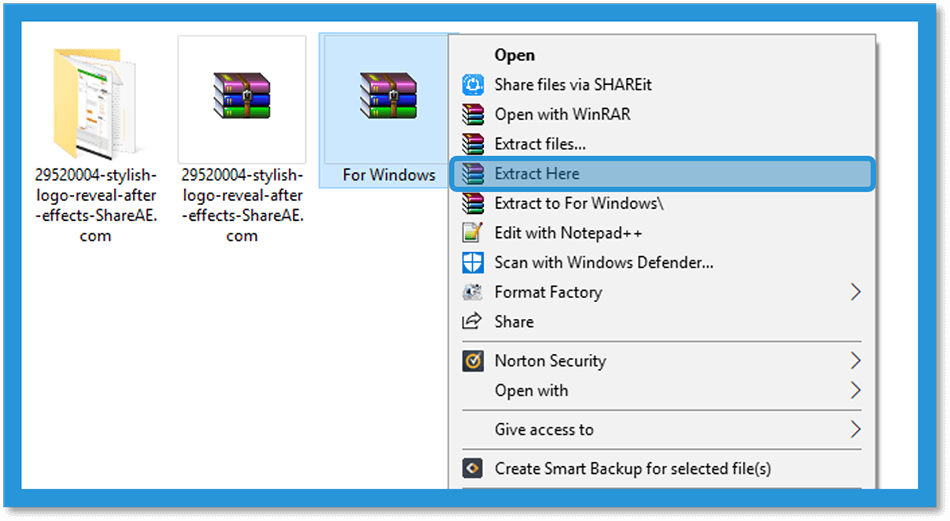Click the RAR archive's 29520004-stylish-logo-reveal name label
This screenshot has height=521, width=950.
coord(242,205)
